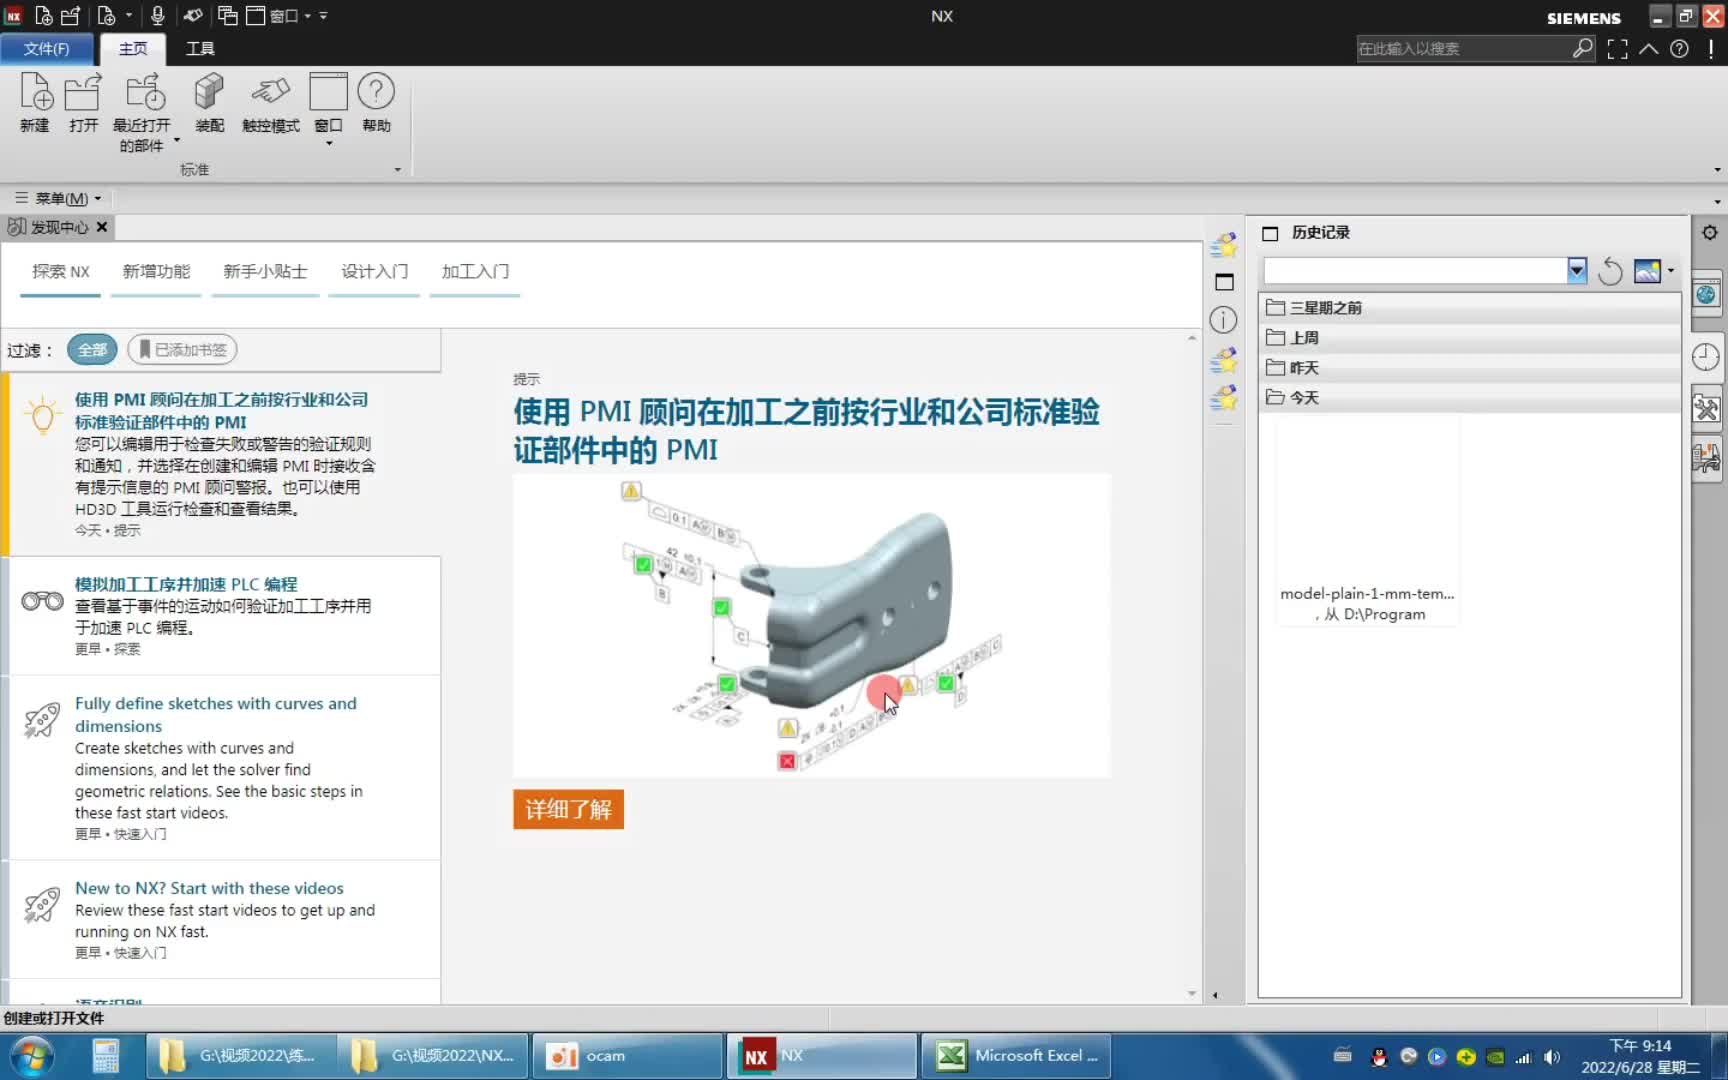Click the search magnifier icon
1728x1080 pixels.
[1582, 48]
